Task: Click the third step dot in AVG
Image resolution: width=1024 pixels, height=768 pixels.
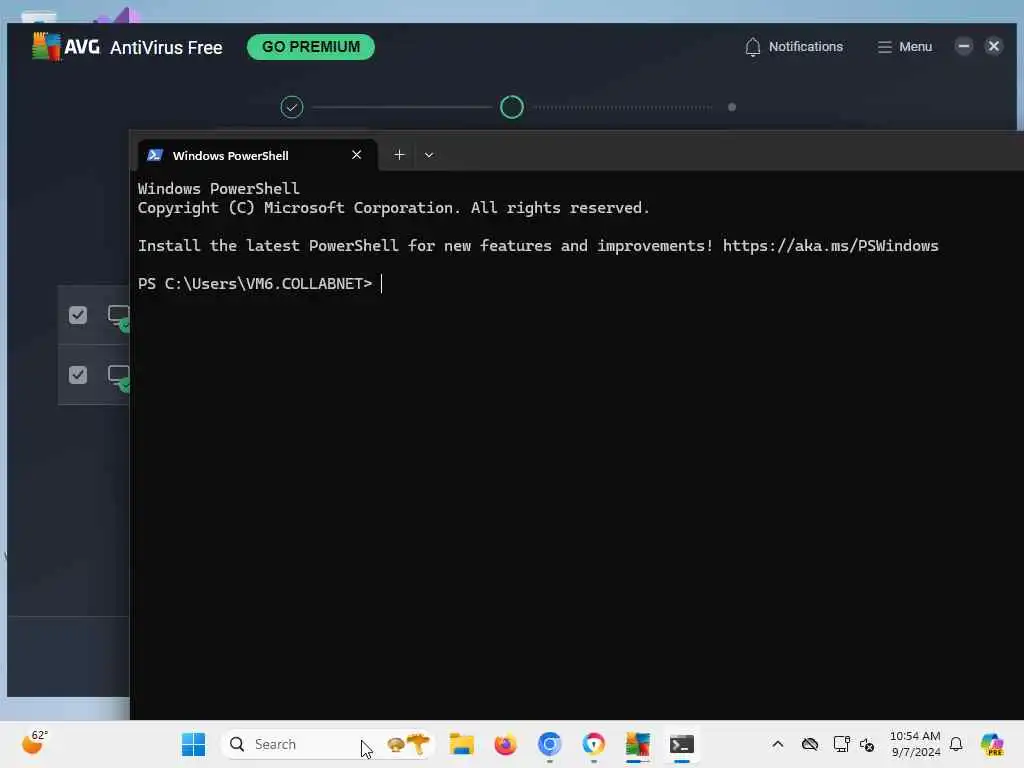Action: tap(732, 107)
